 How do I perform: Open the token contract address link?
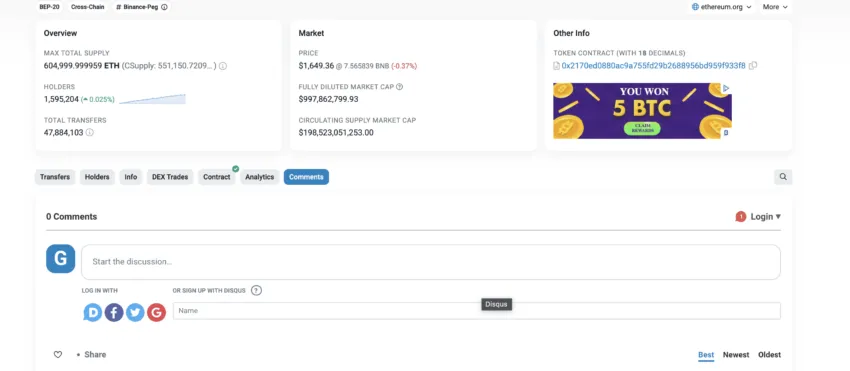coord(653,66)
